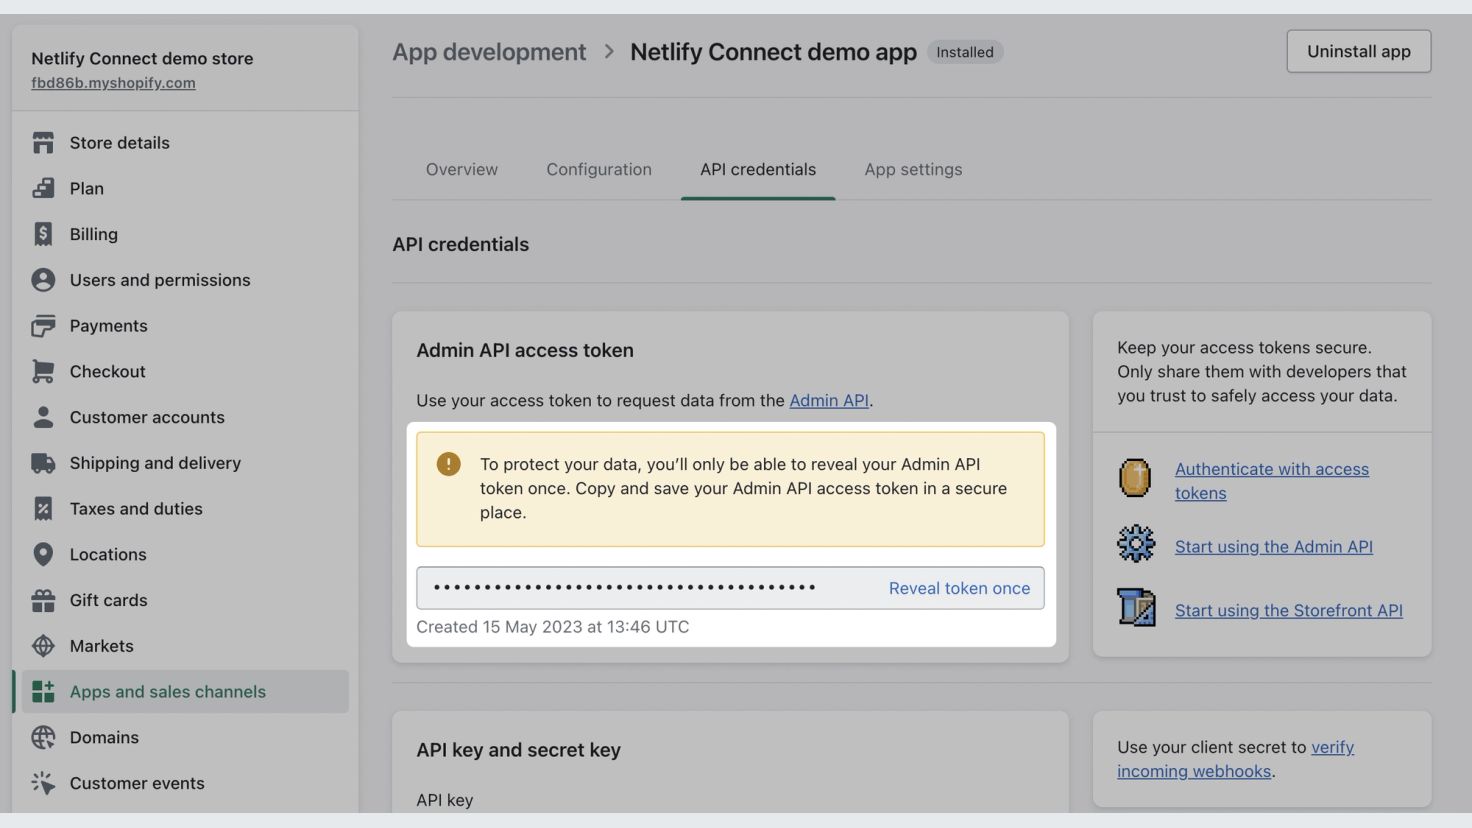
Task: Click the masked access token field
Action: pyautogui.click(x=730, y=588)
